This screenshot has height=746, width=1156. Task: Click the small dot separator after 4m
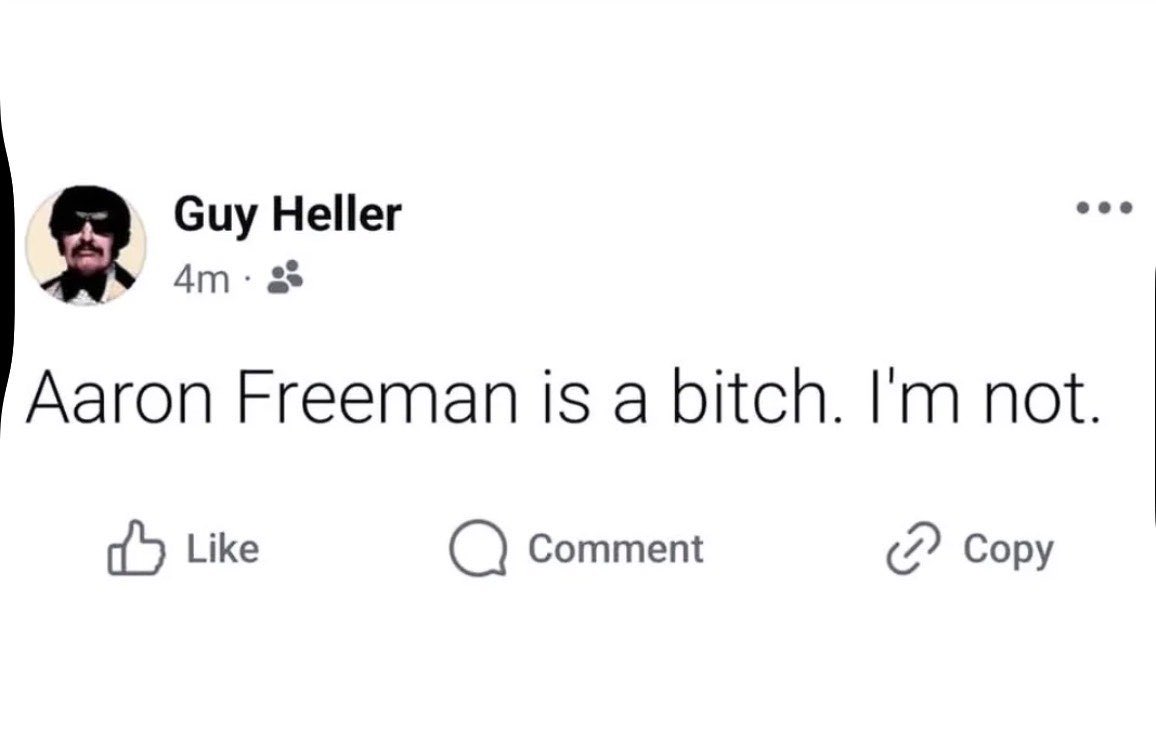(248, 280)
